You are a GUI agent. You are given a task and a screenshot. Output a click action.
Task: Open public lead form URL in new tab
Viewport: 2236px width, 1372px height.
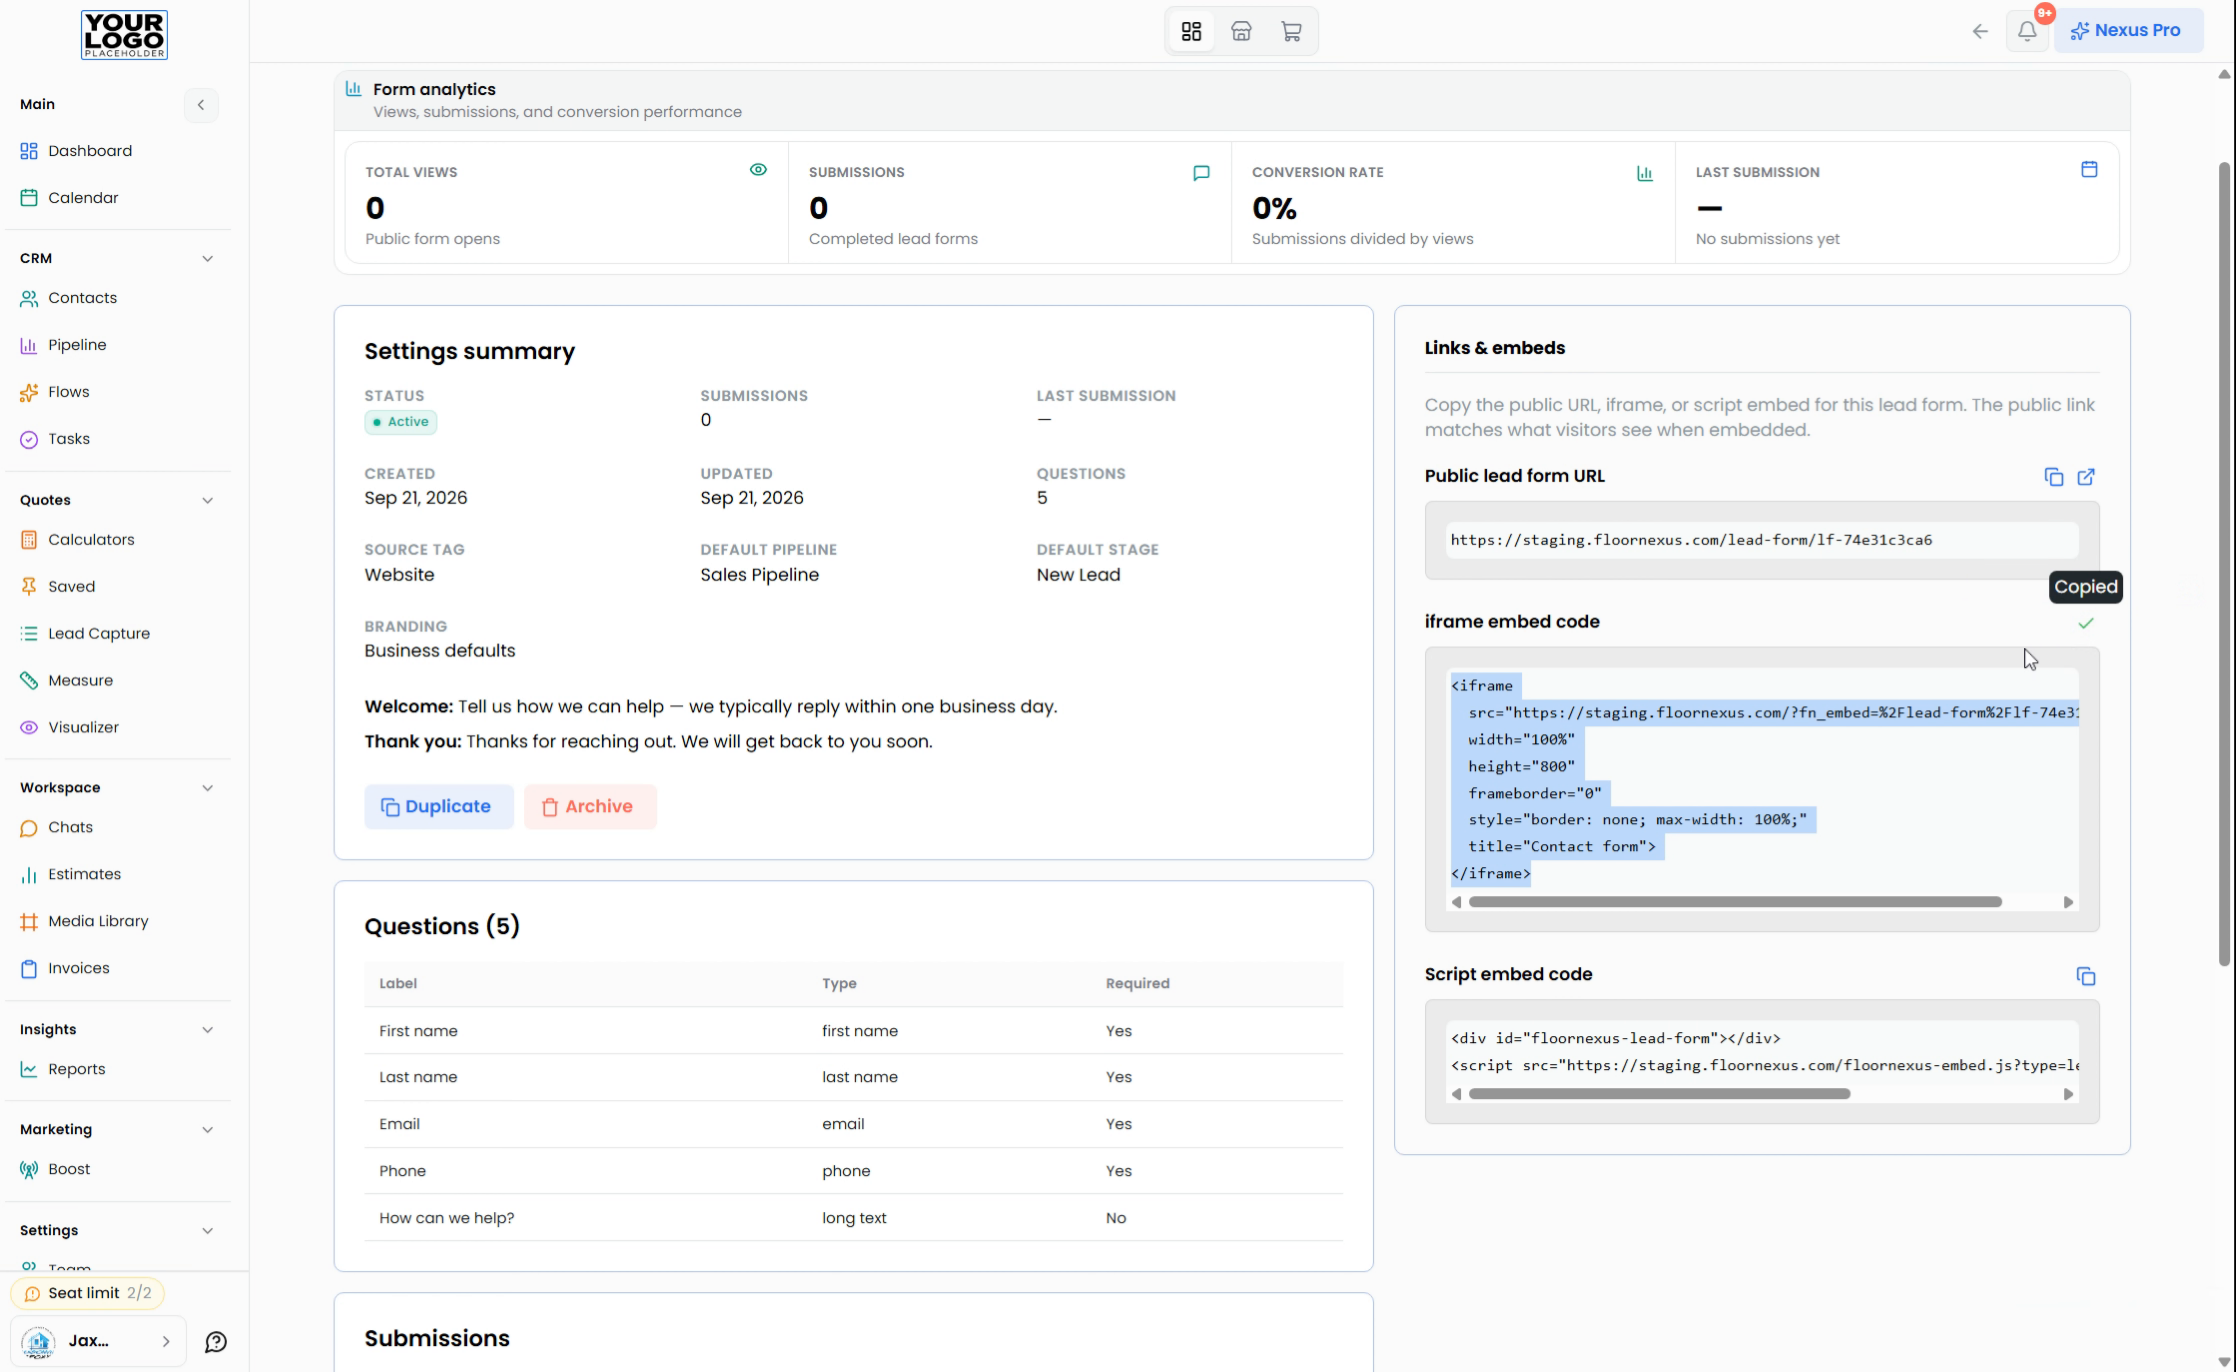[x=2086, y=477]
